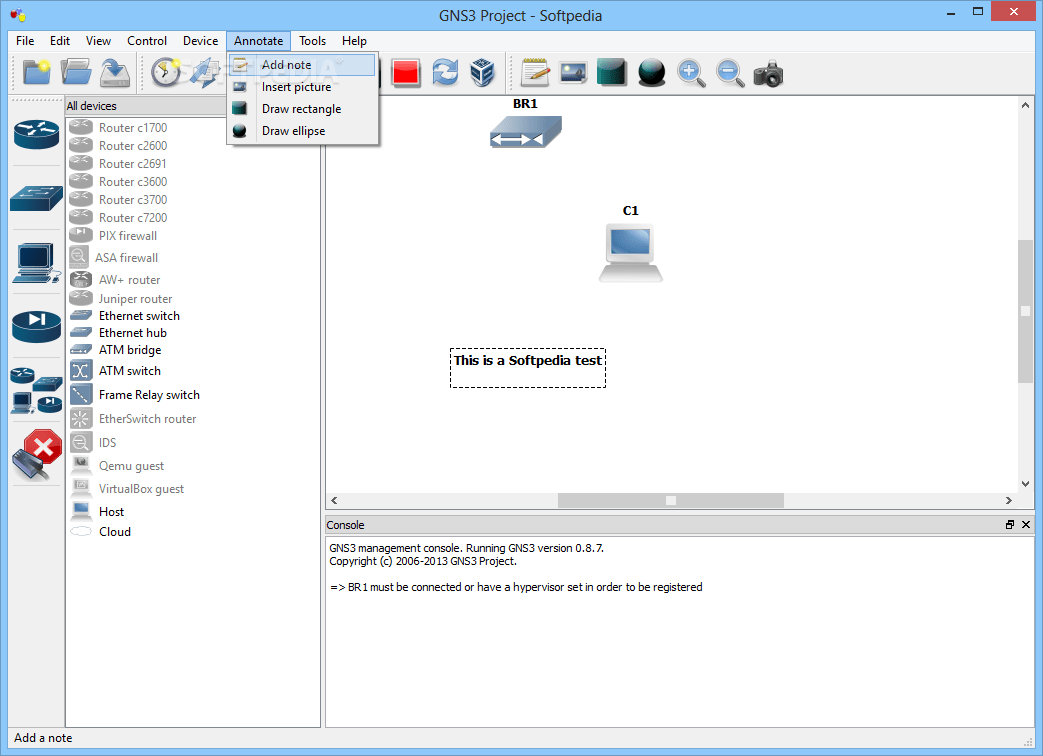Screen dimensions: 1043x756
Task: Click the Draw ellipse toolbar icon
Action: [x=651, y=72]
